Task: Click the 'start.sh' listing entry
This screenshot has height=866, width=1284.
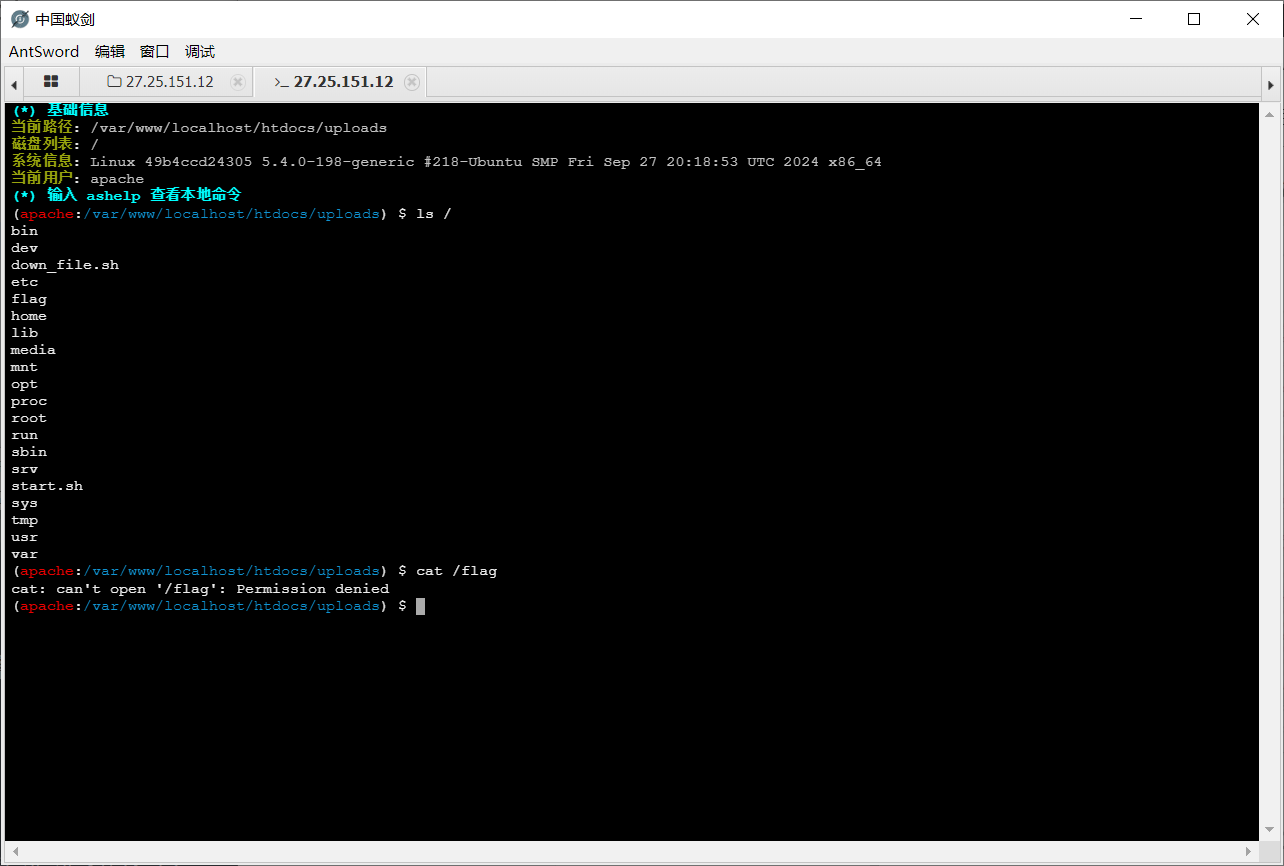Action: point(47,486)
